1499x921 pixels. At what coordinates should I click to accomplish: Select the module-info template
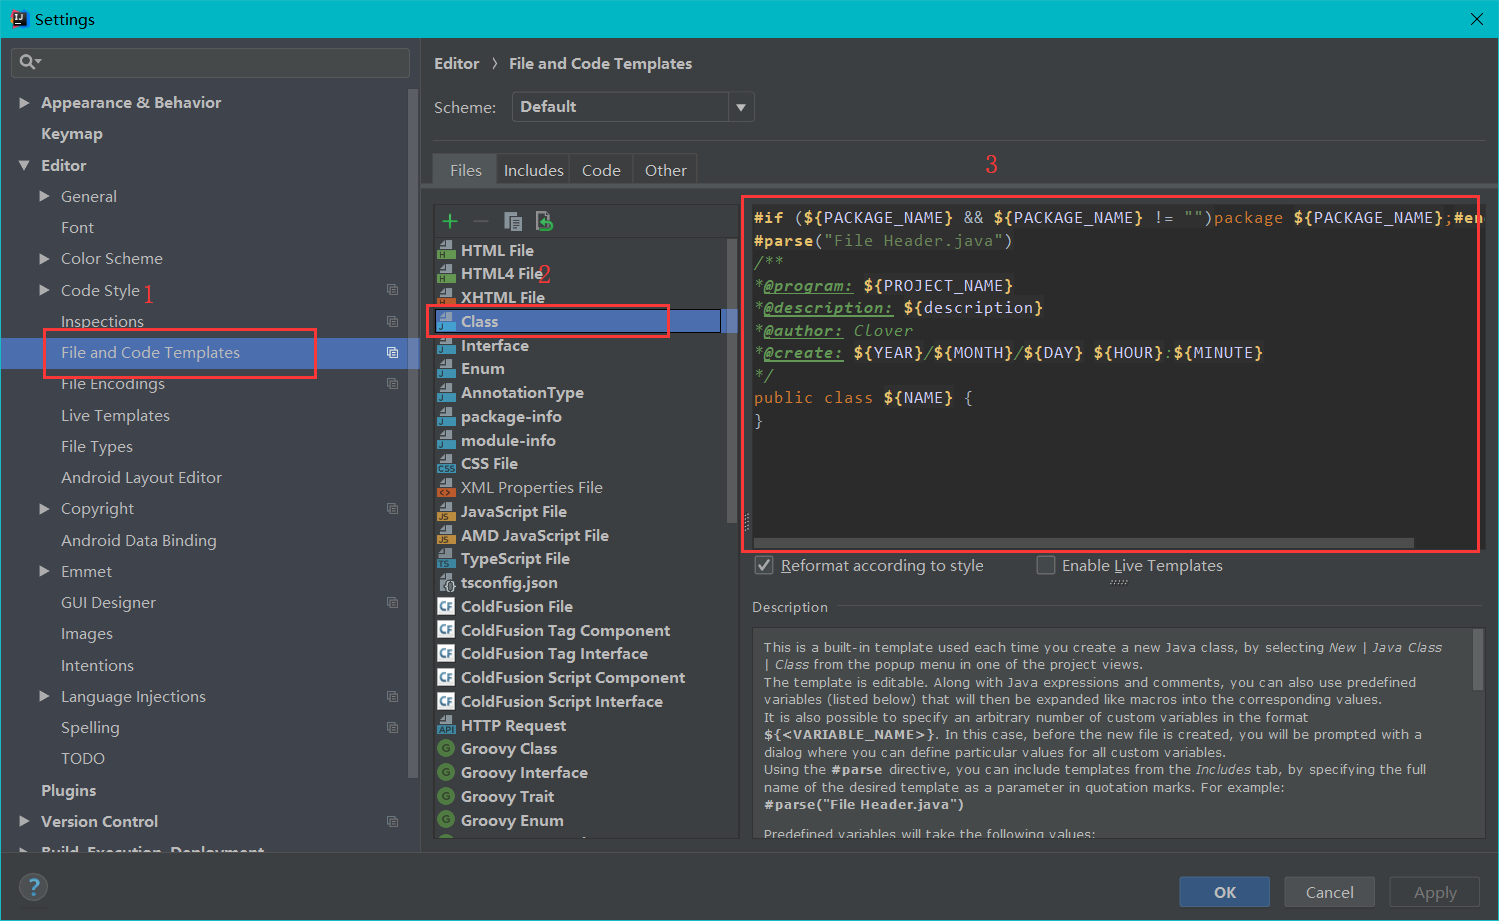tap(508, 441)
